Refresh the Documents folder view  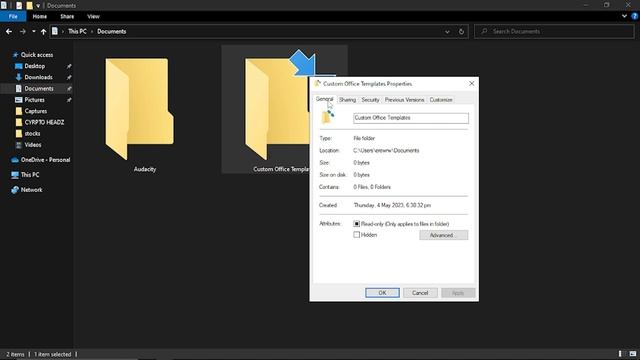coord(461,31)
